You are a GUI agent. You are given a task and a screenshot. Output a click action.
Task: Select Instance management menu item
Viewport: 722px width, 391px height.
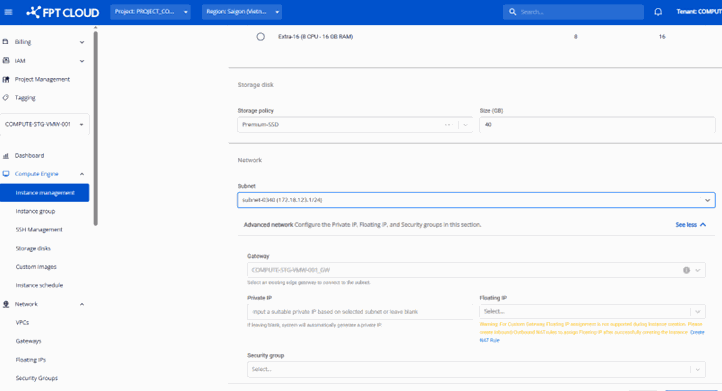pos(45,193)
